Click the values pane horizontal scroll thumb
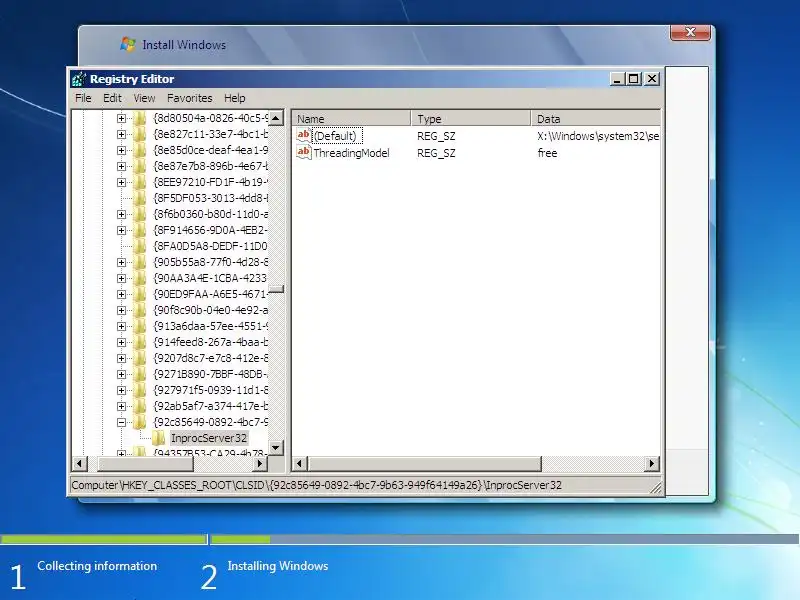Screen dimensions: 800x600 pyautogui.click(x=424, y=464)
